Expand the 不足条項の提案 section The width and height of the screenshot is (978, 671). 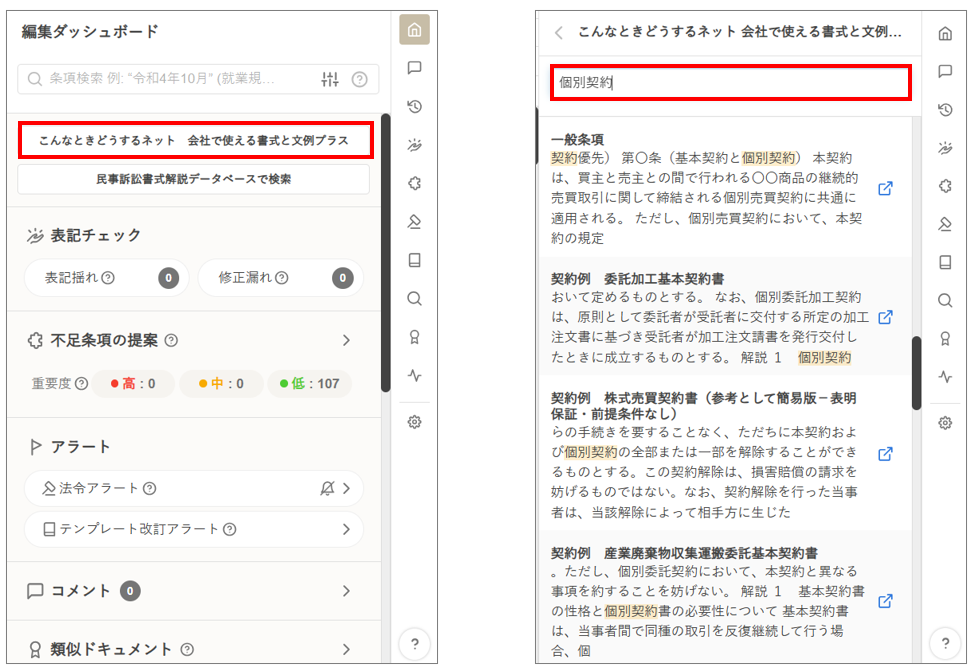point(346,340)
